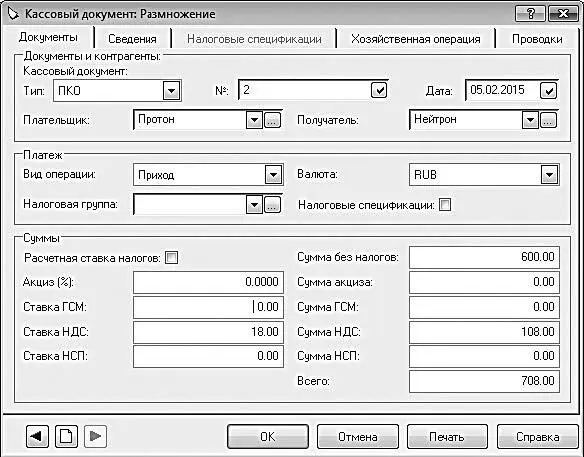Expand the Плательщик Протон dropdown arrow
Image resolution: width=584 pixels, height=457 pixels.
(x=254, y=120)
